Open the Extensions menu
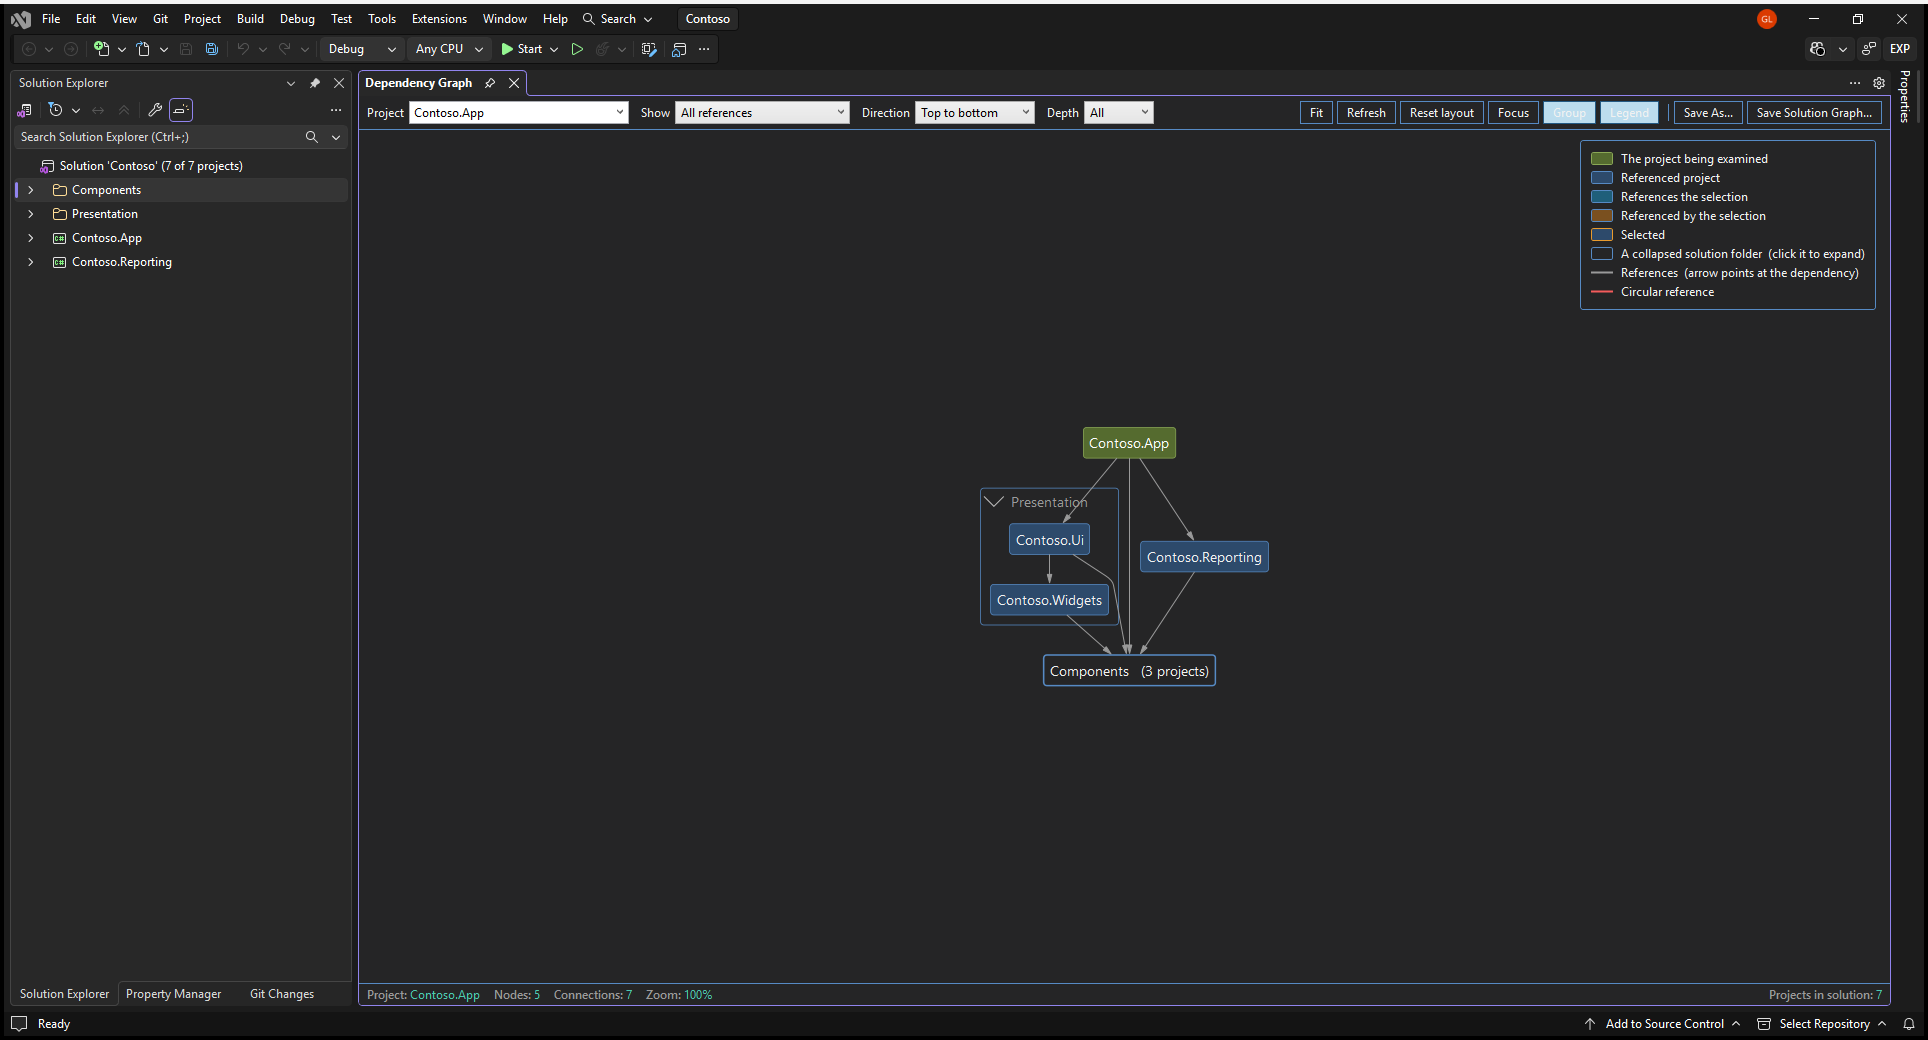 click(439, 19)
